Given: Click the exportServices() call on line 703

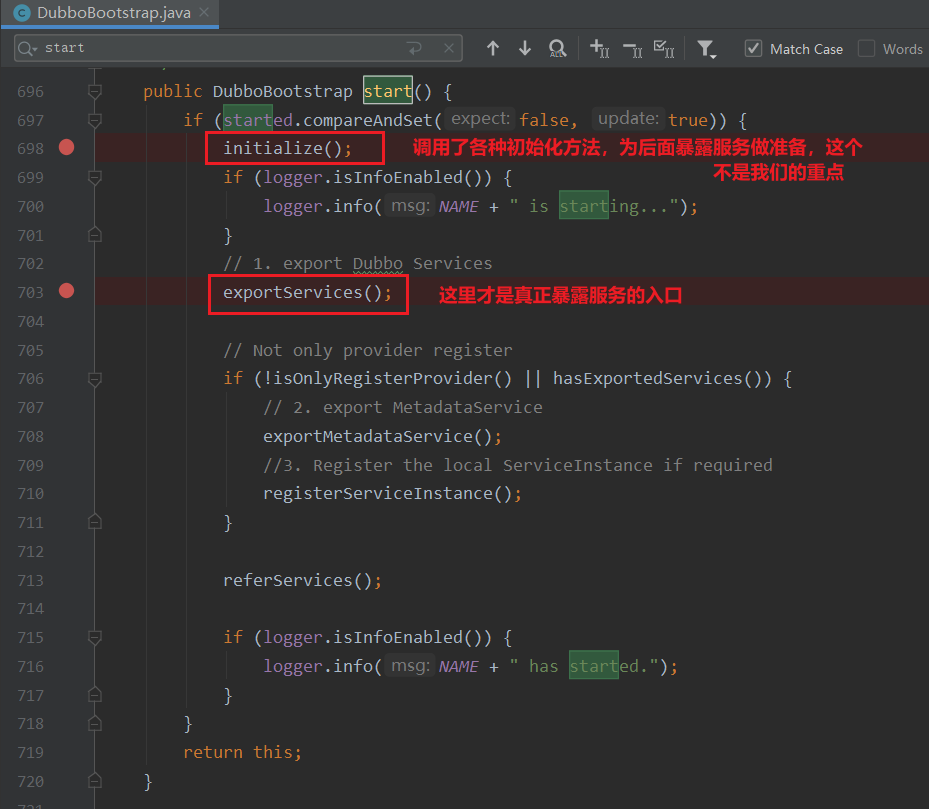Looking at the screenshot, I should pyautogui.click(x=307, y=292).
